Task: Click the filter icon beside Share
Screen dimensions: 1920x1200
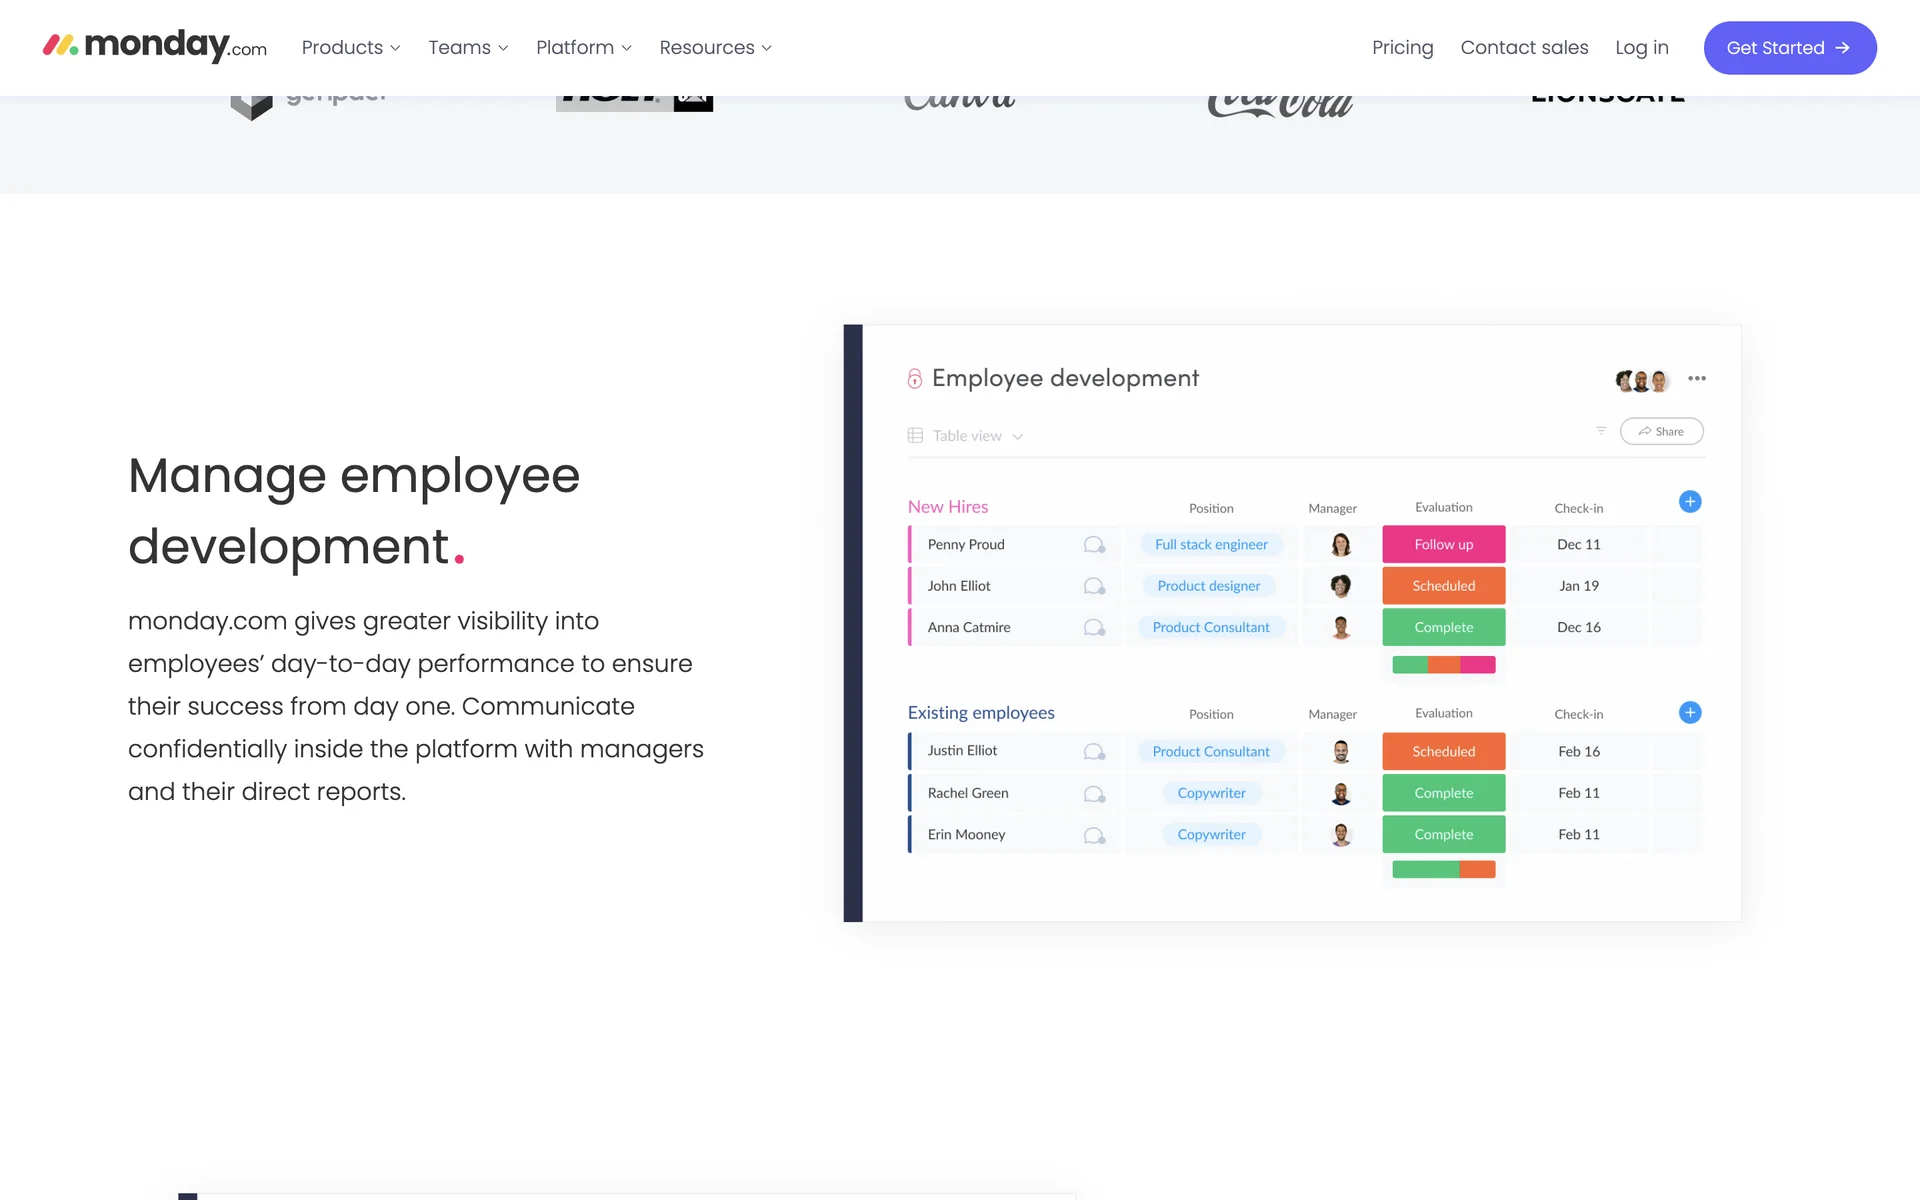Action: pos(1601,431)
